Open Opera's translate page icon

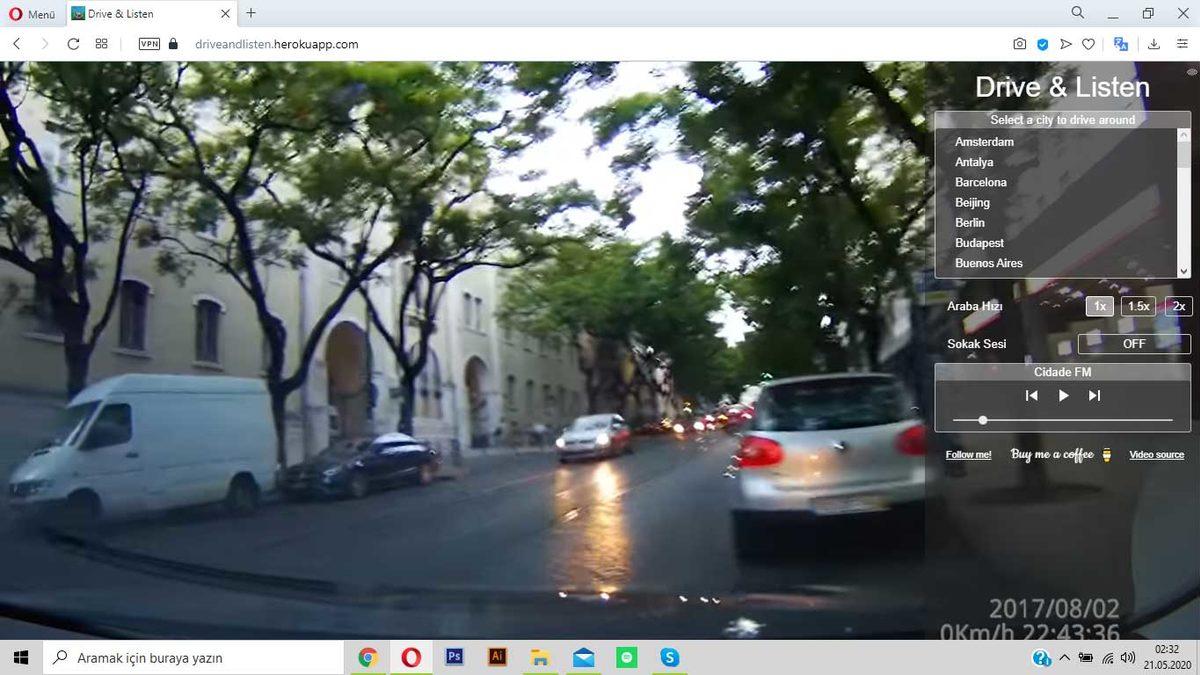pyautogui.click(x=1121, y=44)
